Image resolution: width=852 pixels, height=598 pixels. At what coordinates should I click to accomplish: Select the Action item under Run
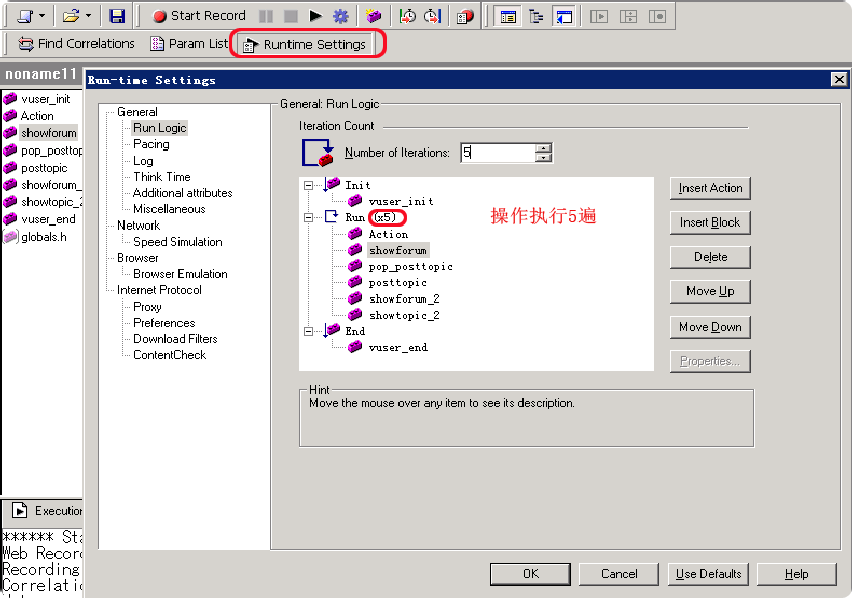click(x=388, y=234)
